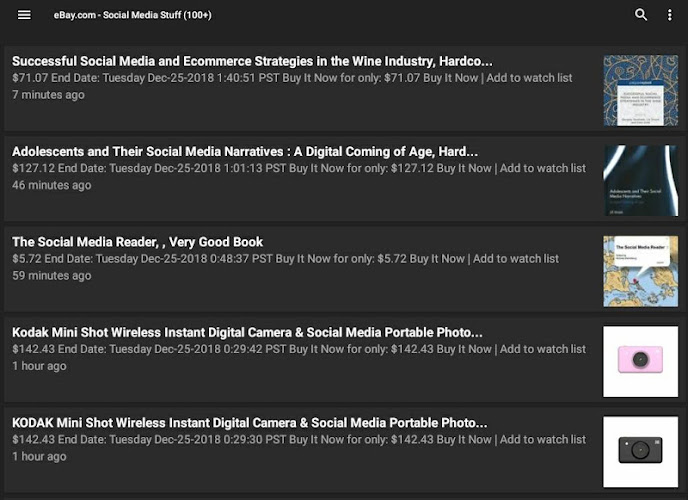The height and width of the screenshot is (500, 688).
Task: Click the '7 minutes ago' timestamp
Action: [48, 95]
